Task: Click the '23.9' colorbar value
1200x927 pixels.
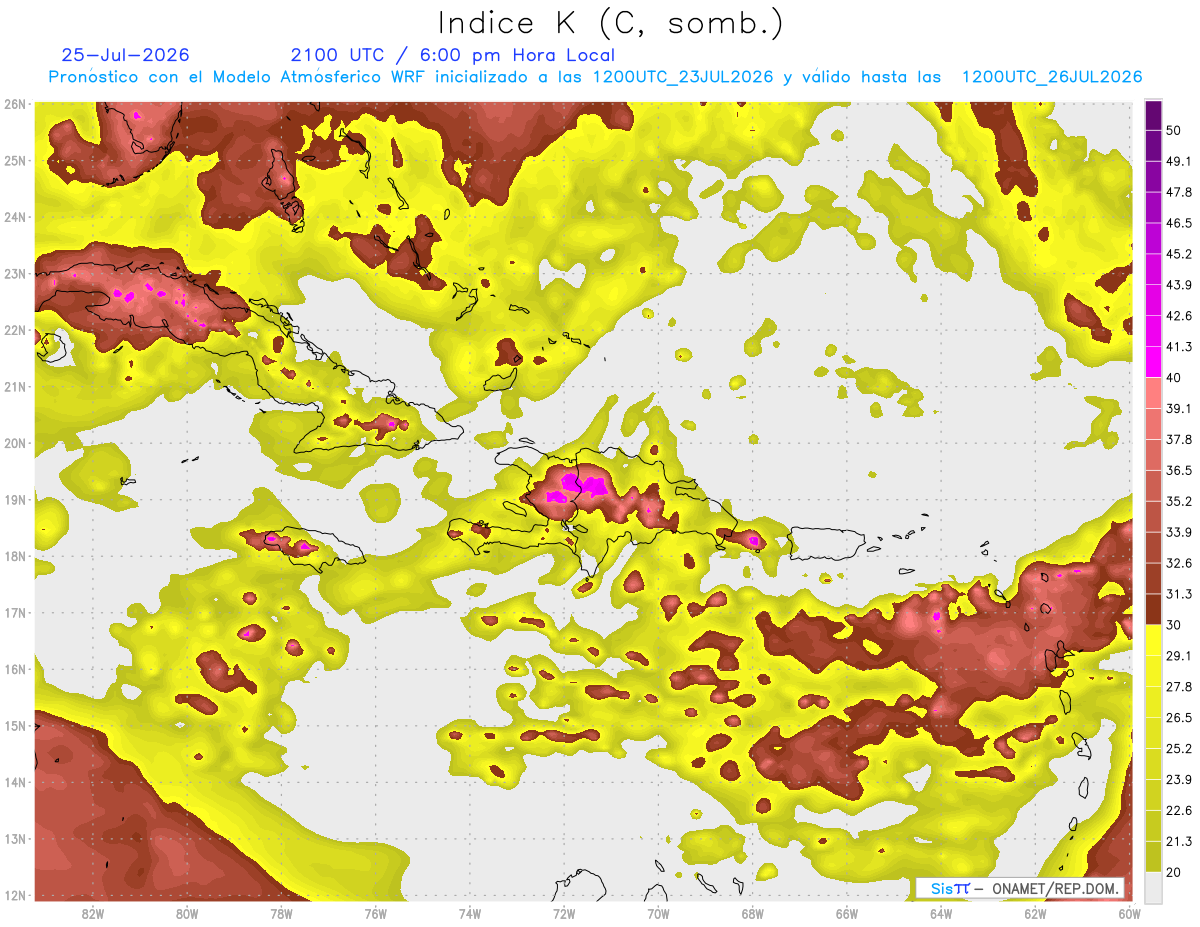Action: coord(1179,779)
